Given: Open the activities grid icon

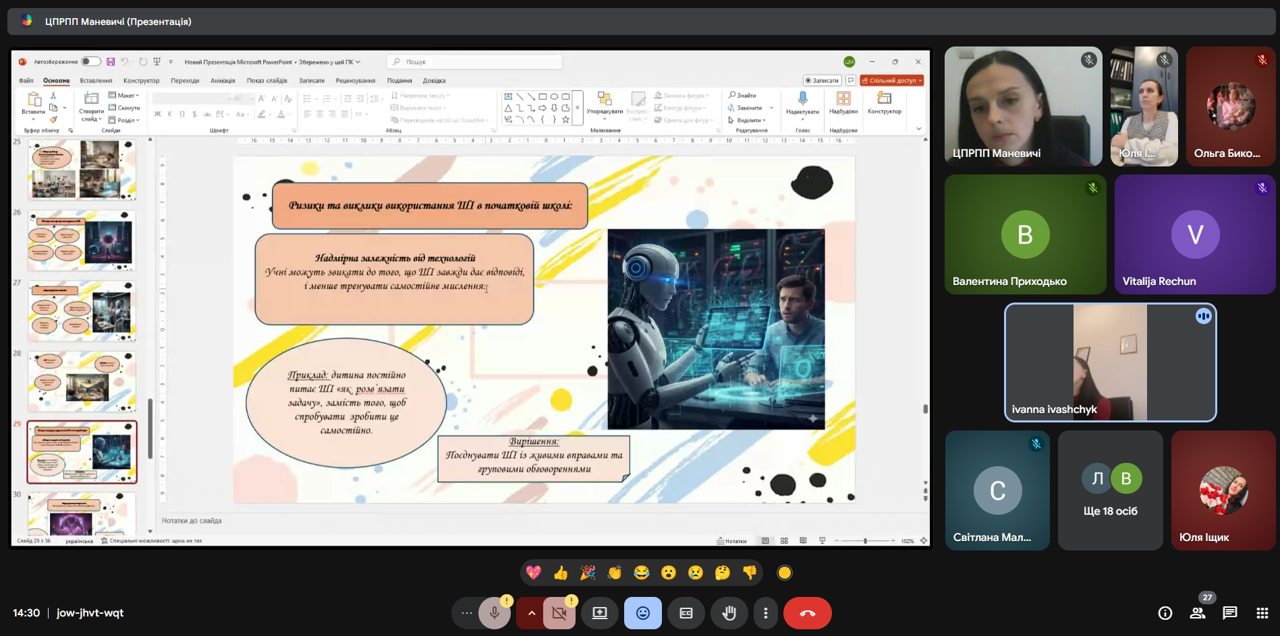Looking at the screenshot, I should point(1262,613).
